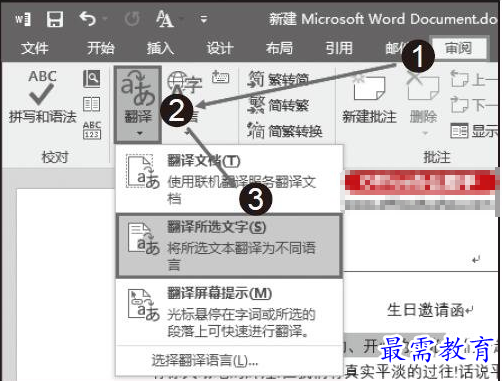
Task: Open the Thesaurus open-book icon
Action: [91, 104]
